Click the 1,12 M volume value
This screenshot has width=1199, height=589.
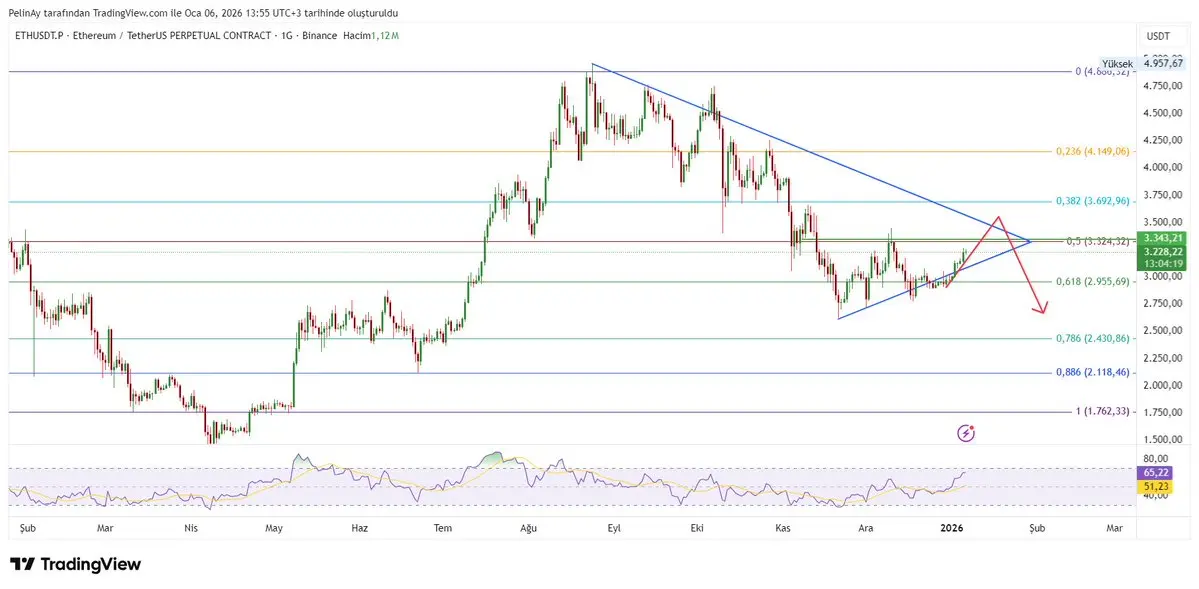pos(385,36)
